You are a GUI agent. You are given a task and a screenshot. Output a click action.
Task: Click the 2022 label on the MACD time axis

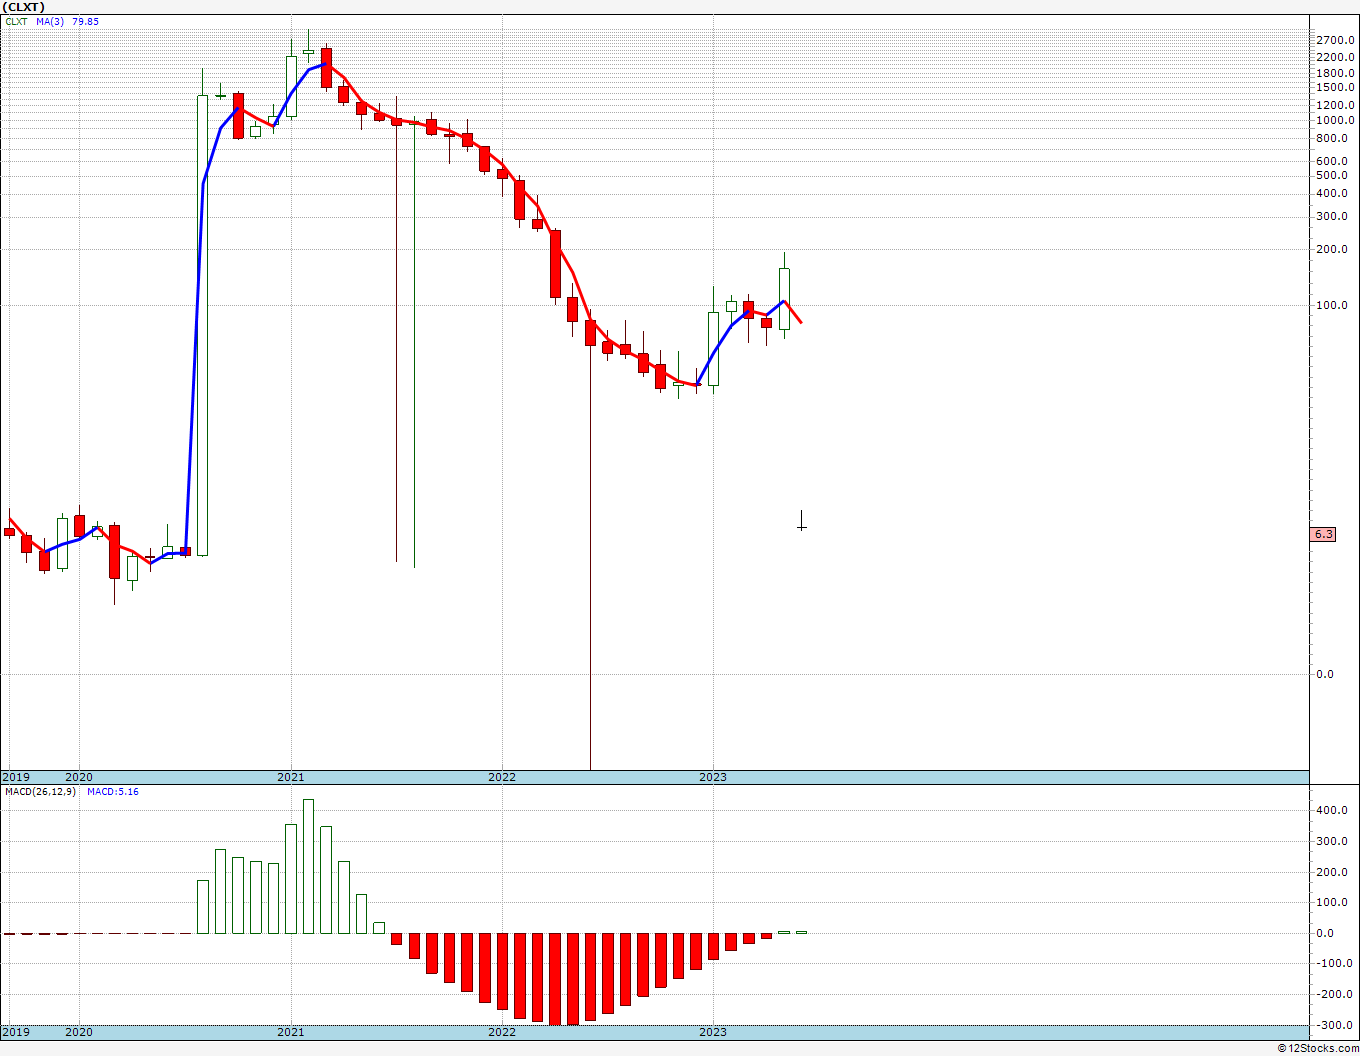click(x=502, y=1032)
